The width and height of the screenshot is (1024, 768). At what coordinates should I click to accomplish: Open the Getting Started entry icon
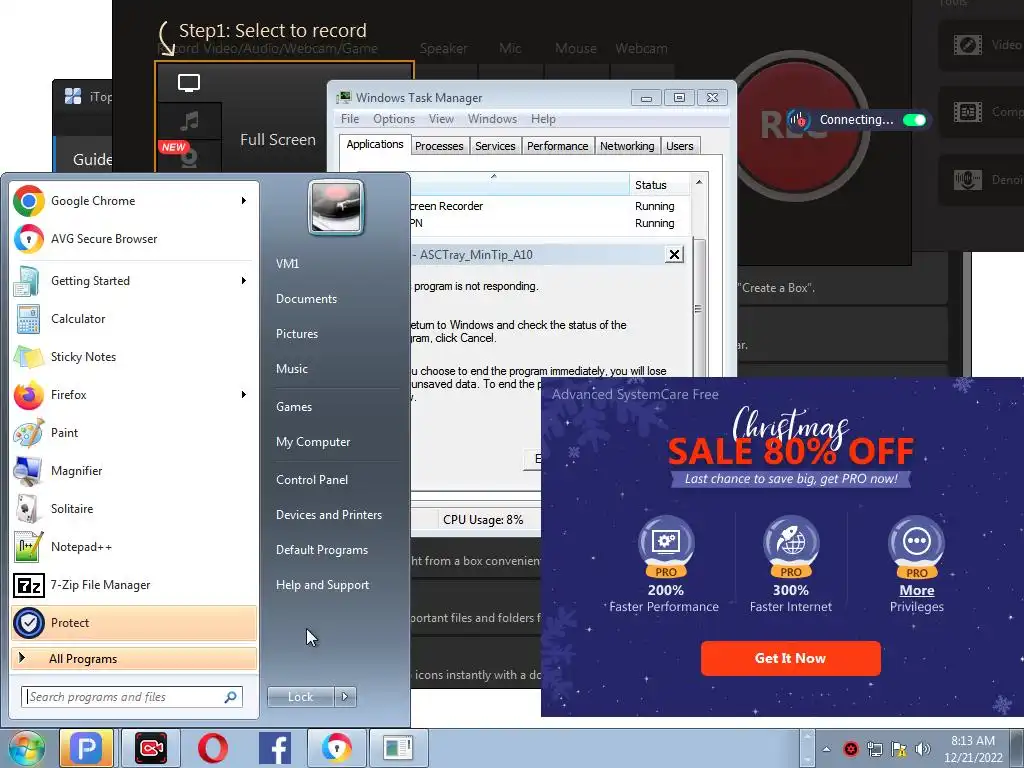27,281
